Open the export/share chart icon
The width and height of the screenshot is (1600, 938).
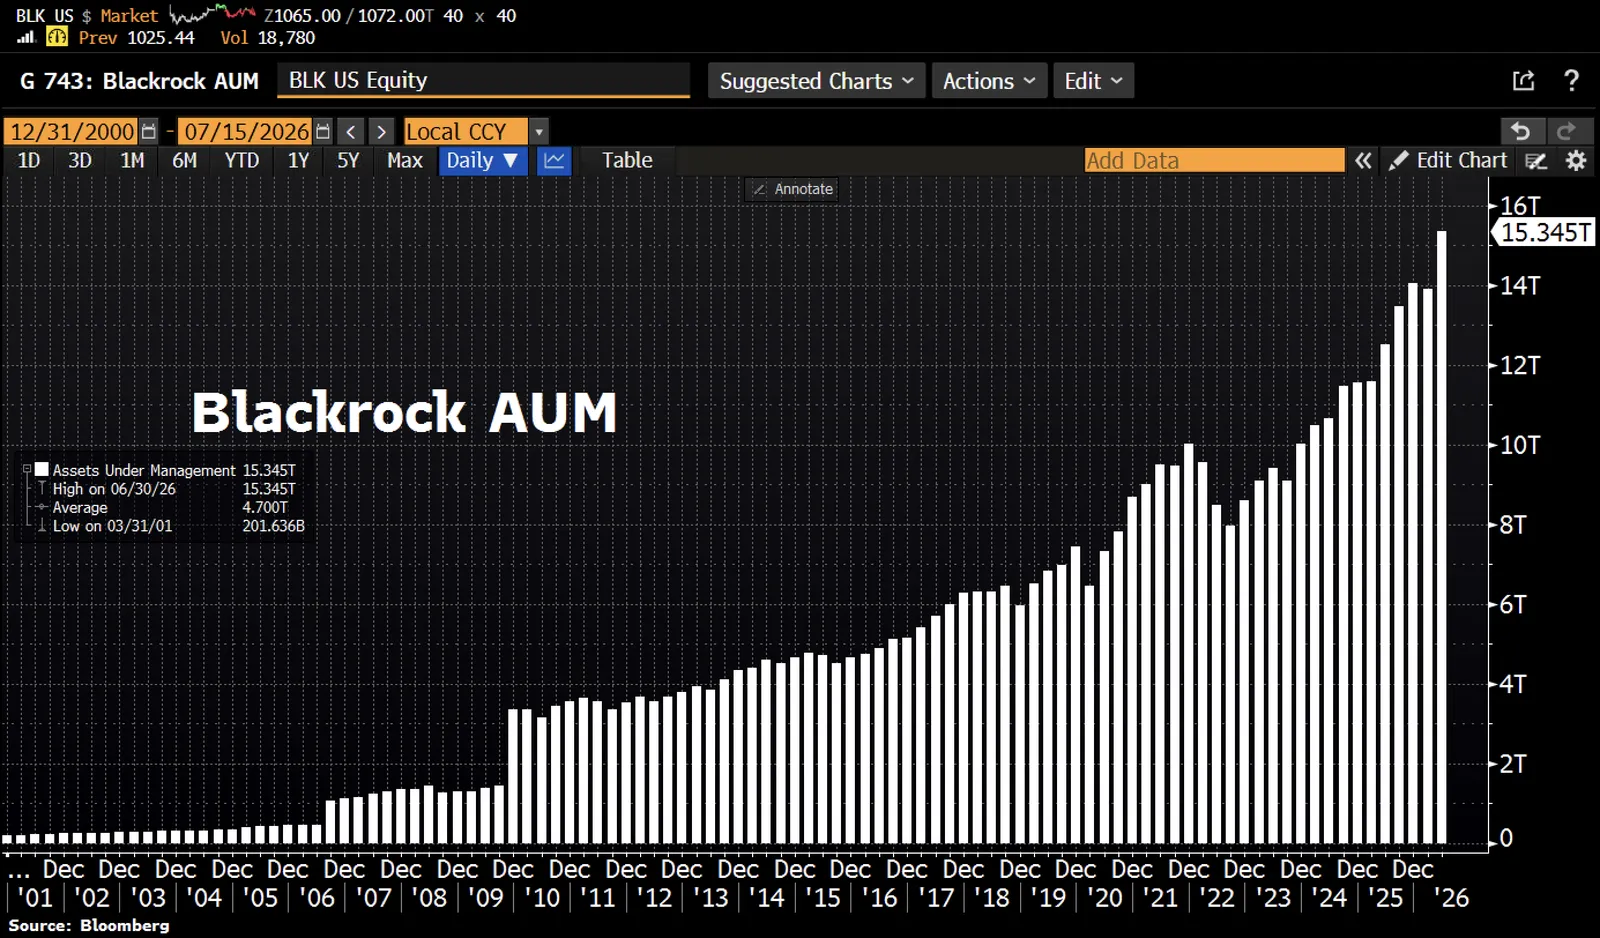(x=1523, y=81)
